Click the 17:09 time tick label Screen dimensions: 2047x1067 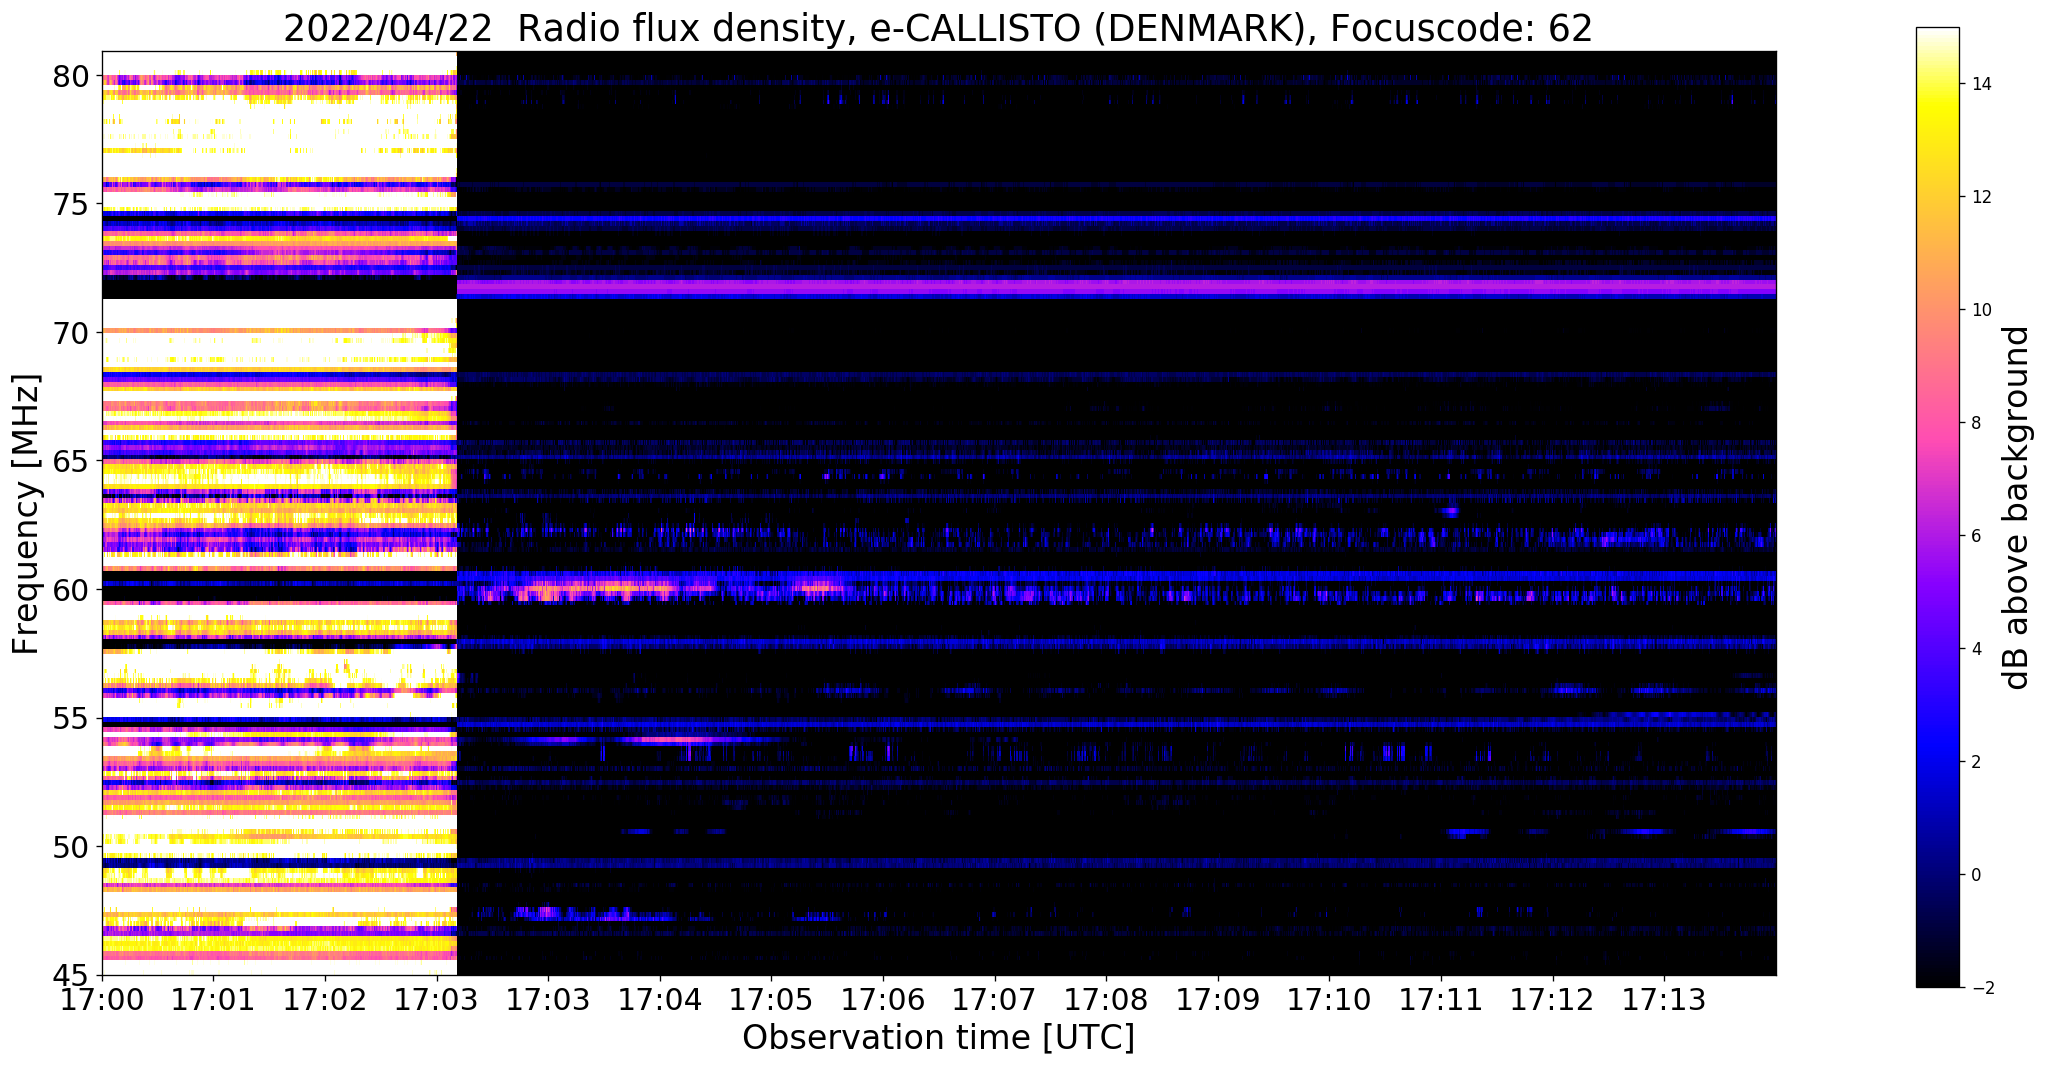(x=1218, y=1001)
